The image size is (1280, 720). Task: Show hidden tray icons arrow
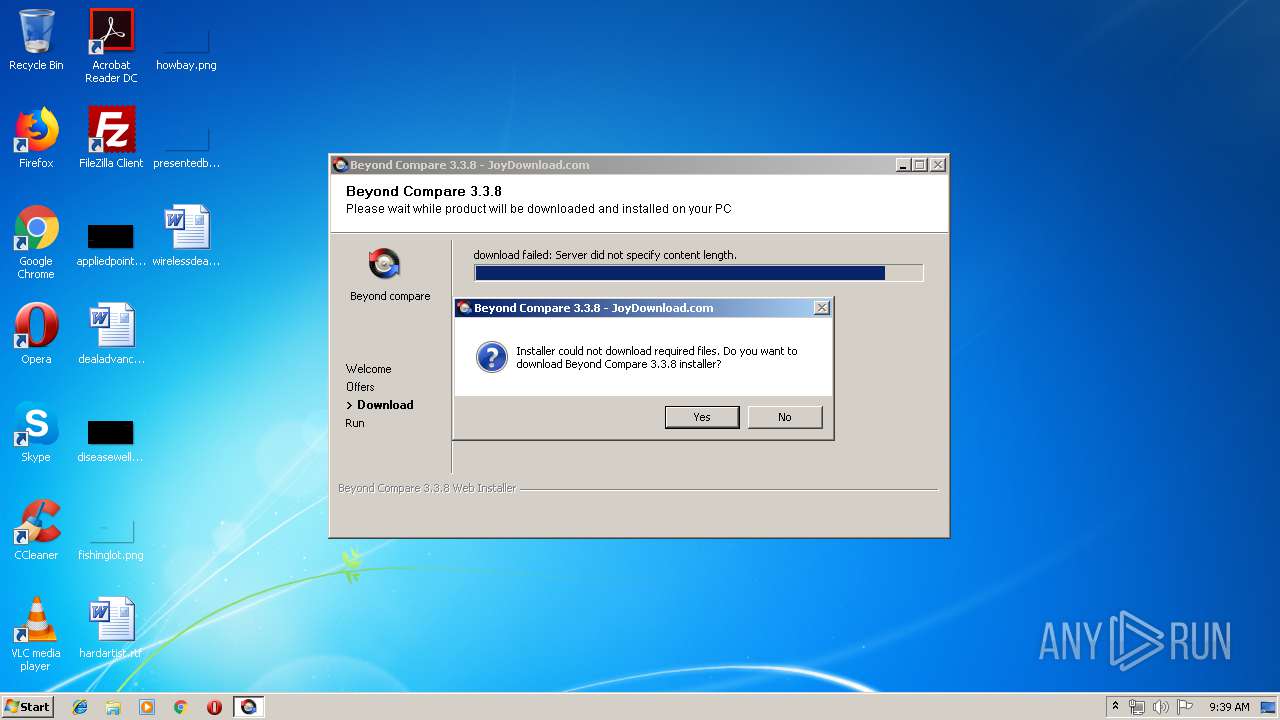click(x=1115, y=707)
